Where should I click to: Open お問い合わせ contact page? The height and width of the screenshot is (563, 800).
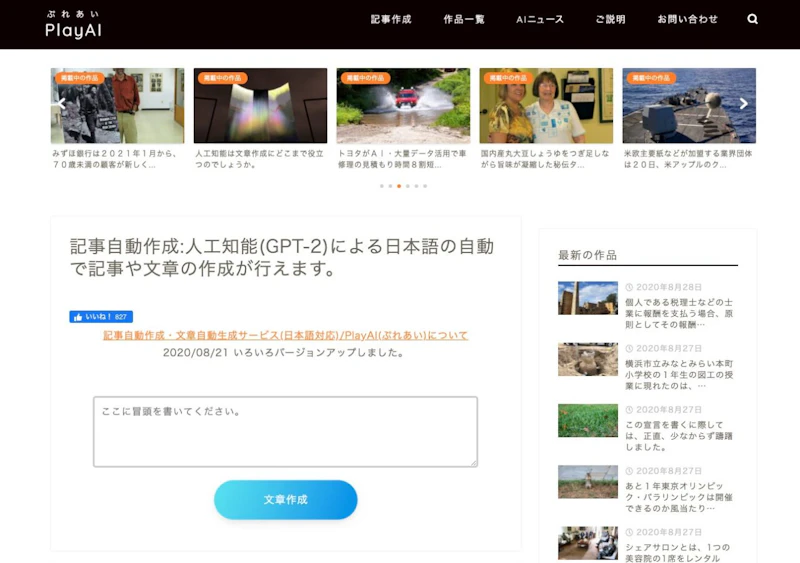point(687,19)
